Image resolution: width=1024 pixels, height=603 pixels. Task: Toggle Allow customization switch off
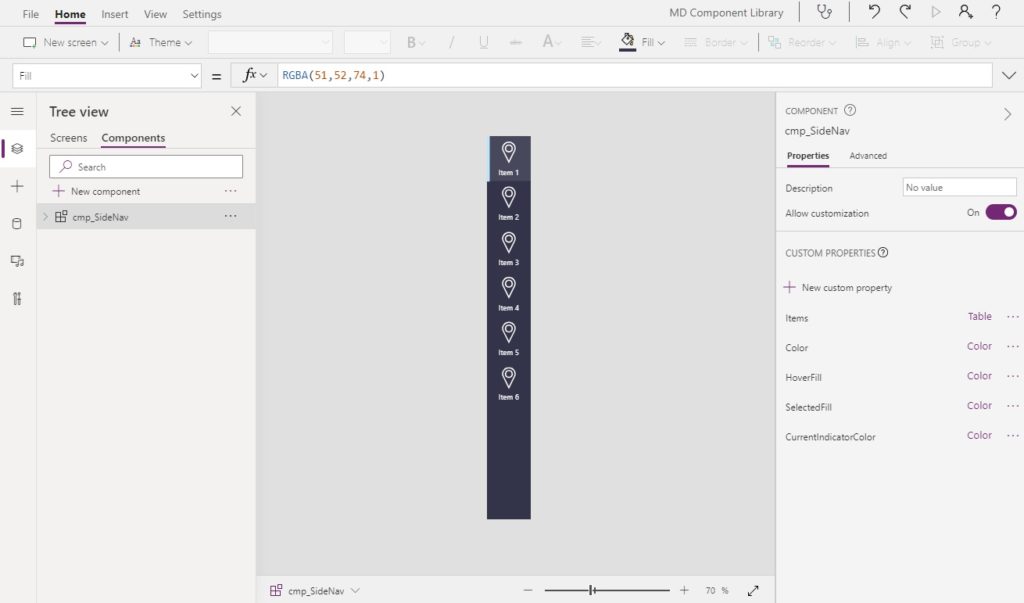coord(1000,212)
